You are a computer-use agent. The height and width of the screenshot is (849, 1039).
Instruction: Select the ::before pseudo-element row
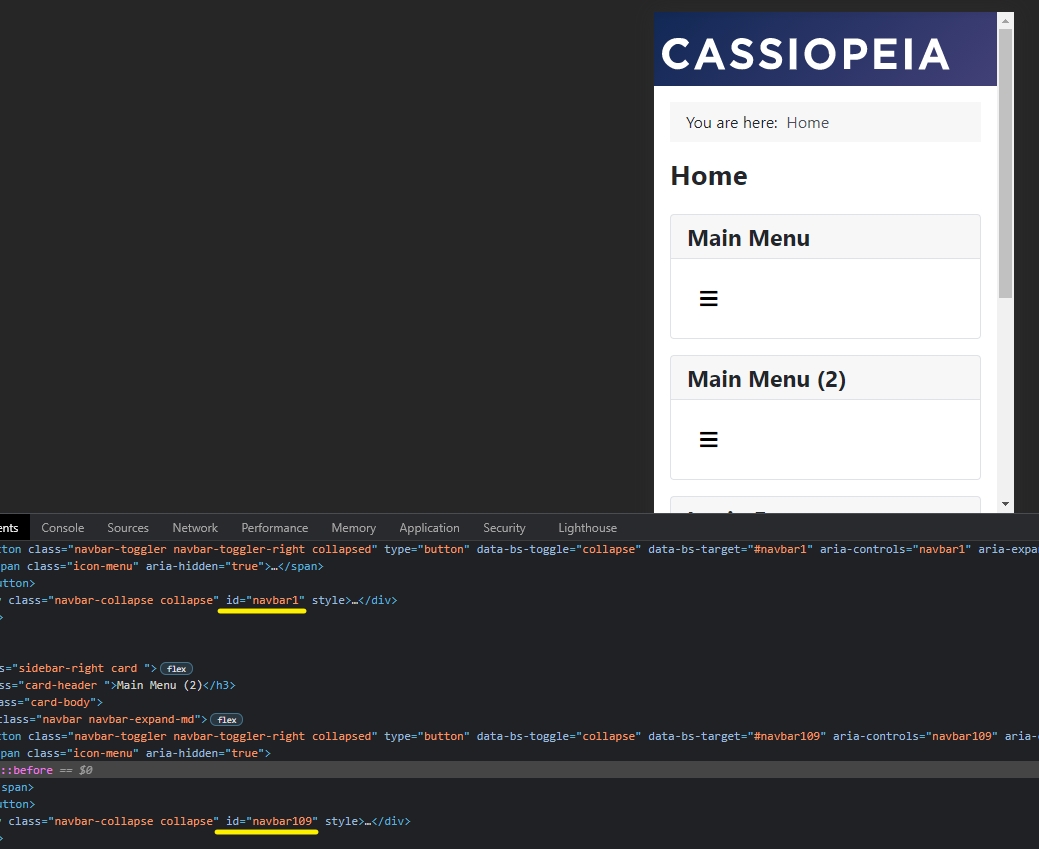coord(520,770)
